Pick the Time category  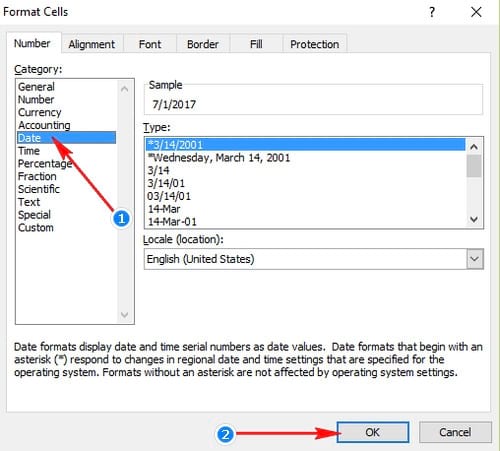(x=67, y=151)
